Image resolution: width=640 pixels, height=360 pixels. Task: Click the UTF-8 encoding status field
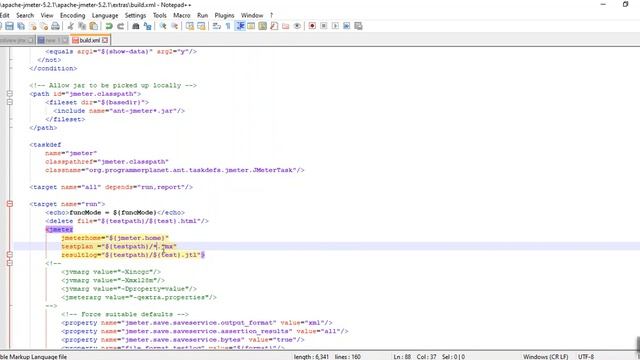[586, 356]
